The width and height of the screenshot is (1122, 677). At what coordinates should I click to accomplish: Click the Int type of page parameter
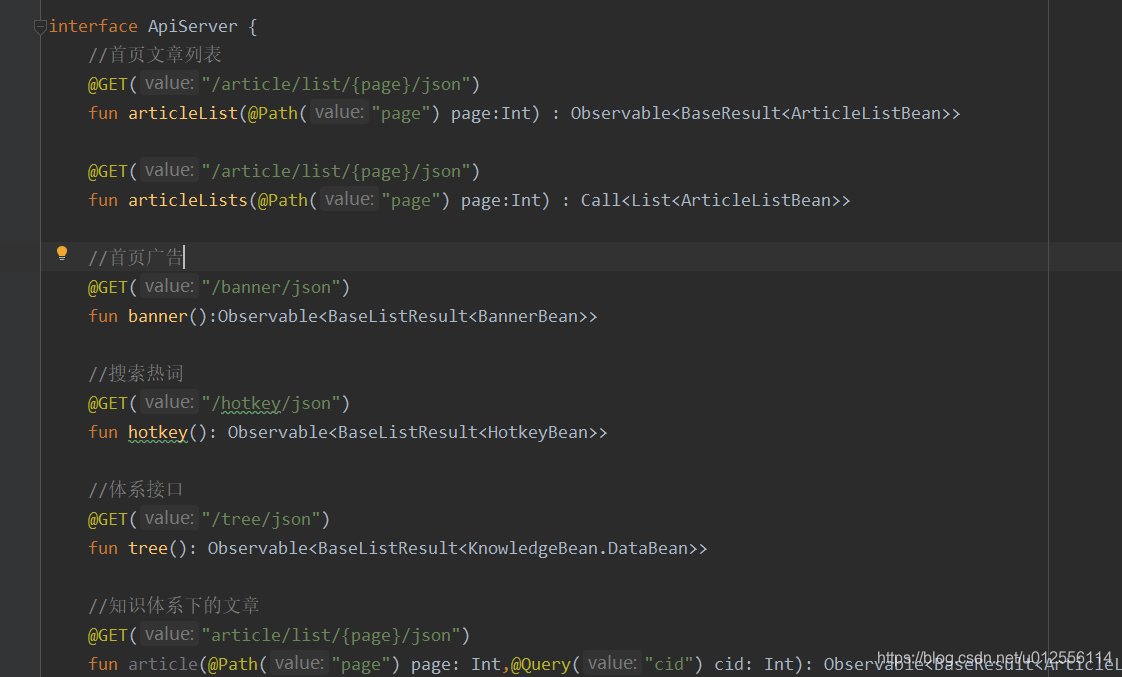pyautogui.click(x=515, y=112)
